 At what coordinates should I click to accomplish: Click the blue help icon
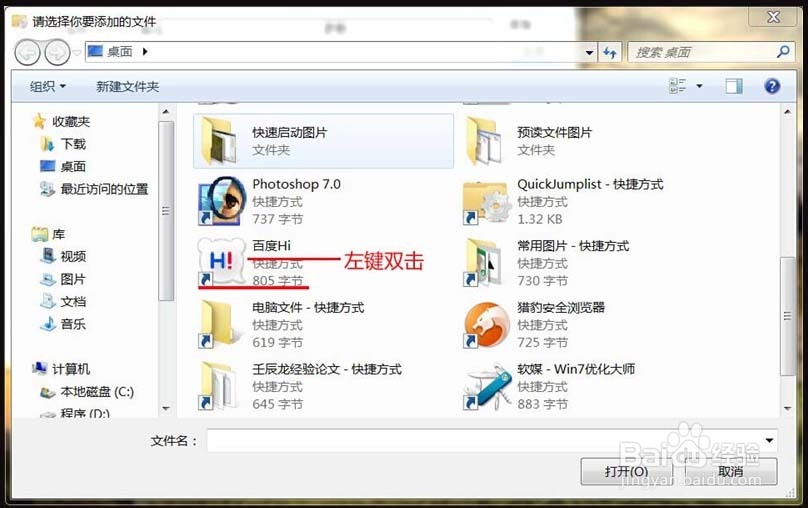[772, 86]
